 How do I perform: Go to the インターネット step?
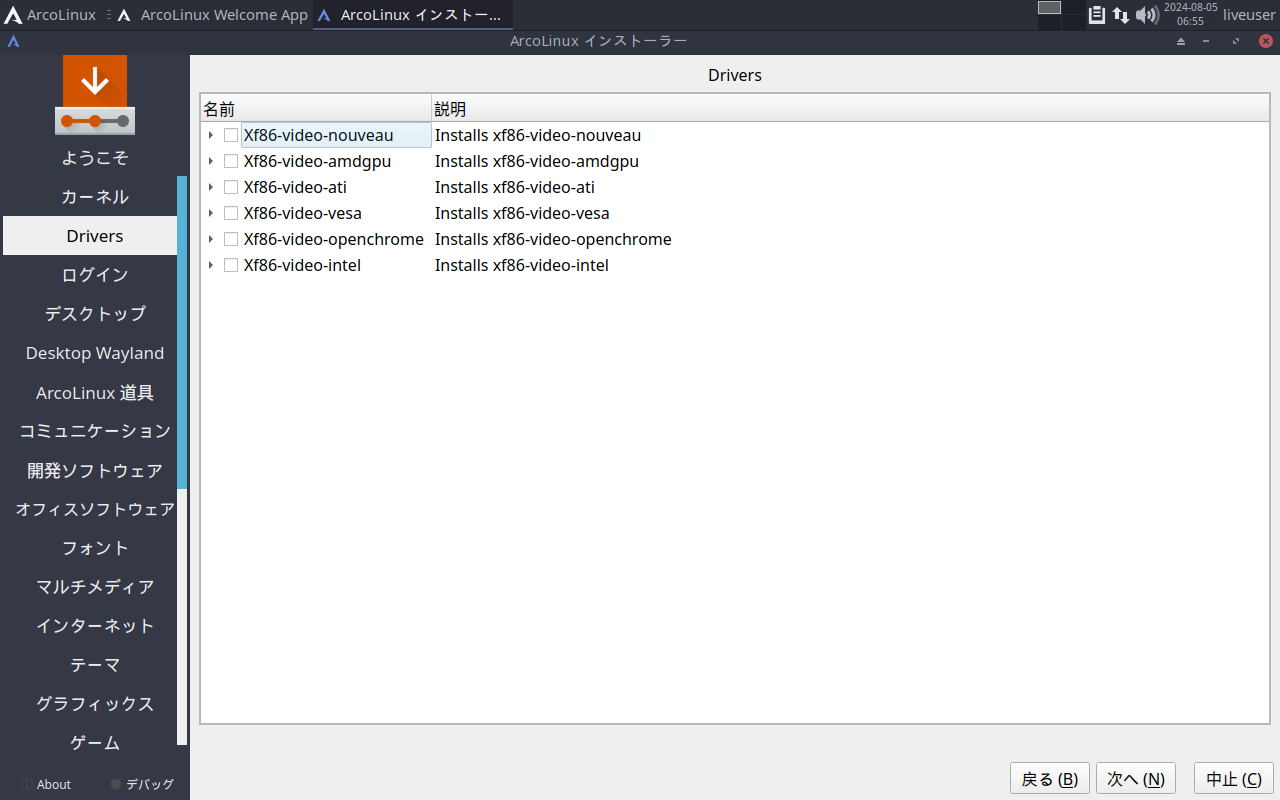[95, 626]
